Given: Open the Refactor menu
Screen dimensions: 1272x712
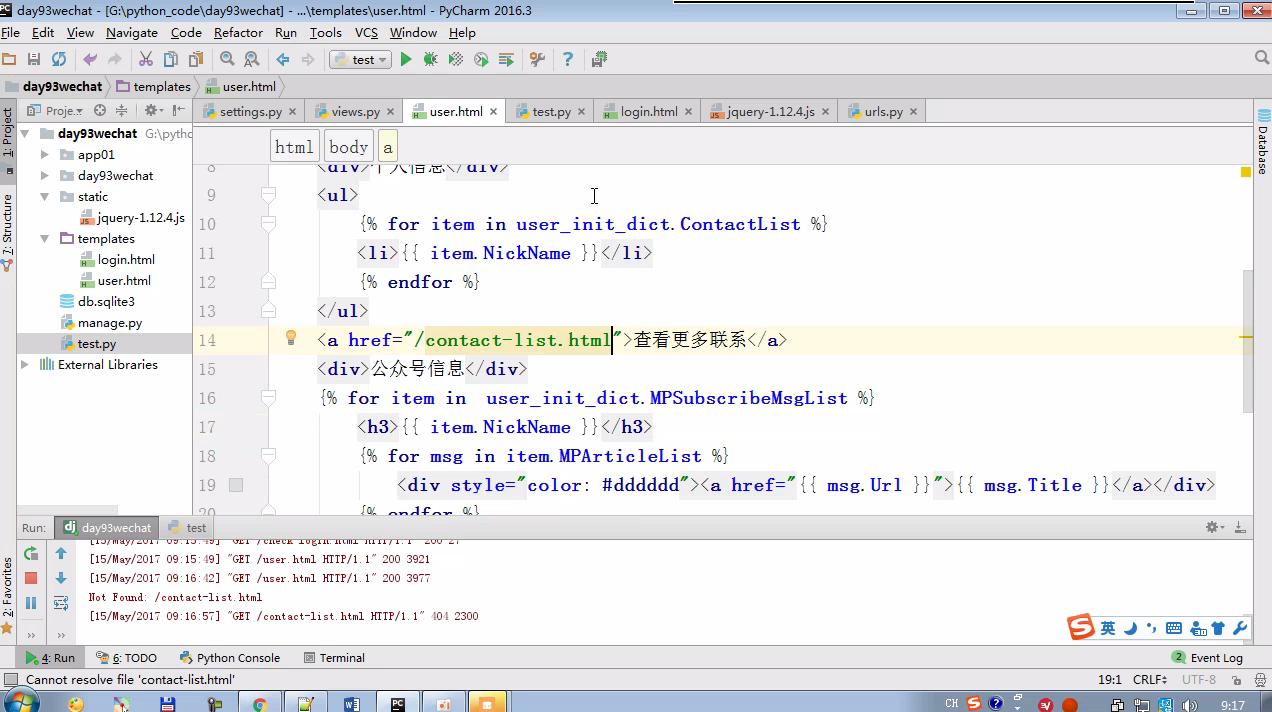Looking at the screenshot, I should (x=238, y=33).
